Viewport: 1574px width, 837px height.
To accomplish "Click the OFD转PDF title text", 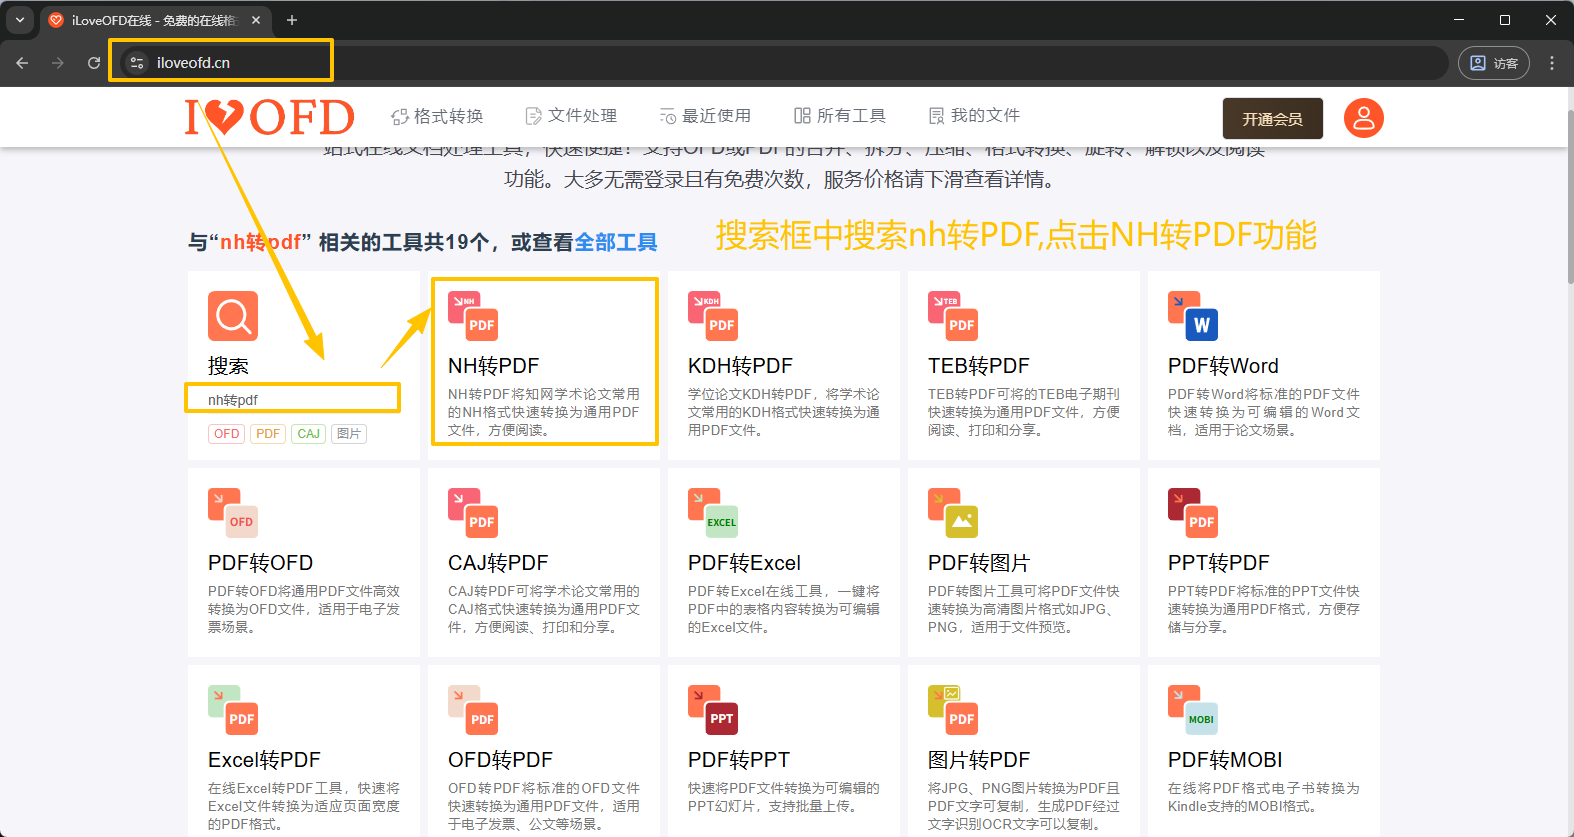I will click(x=501, y=760).
